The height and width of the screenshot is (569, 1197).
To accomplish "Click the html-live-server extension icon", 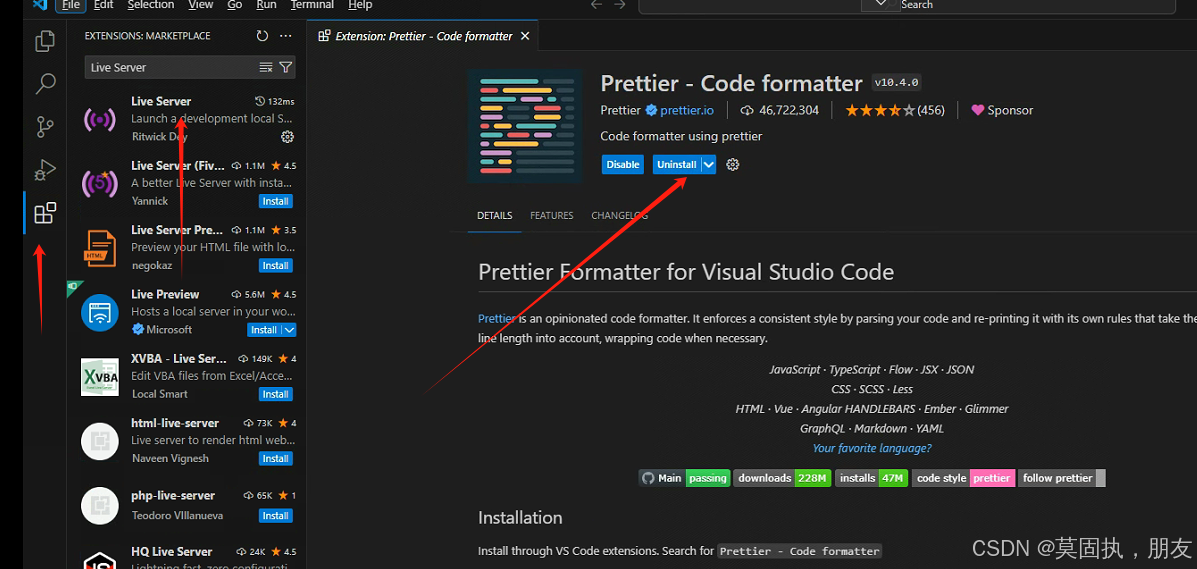I will (x=99, y=441).
